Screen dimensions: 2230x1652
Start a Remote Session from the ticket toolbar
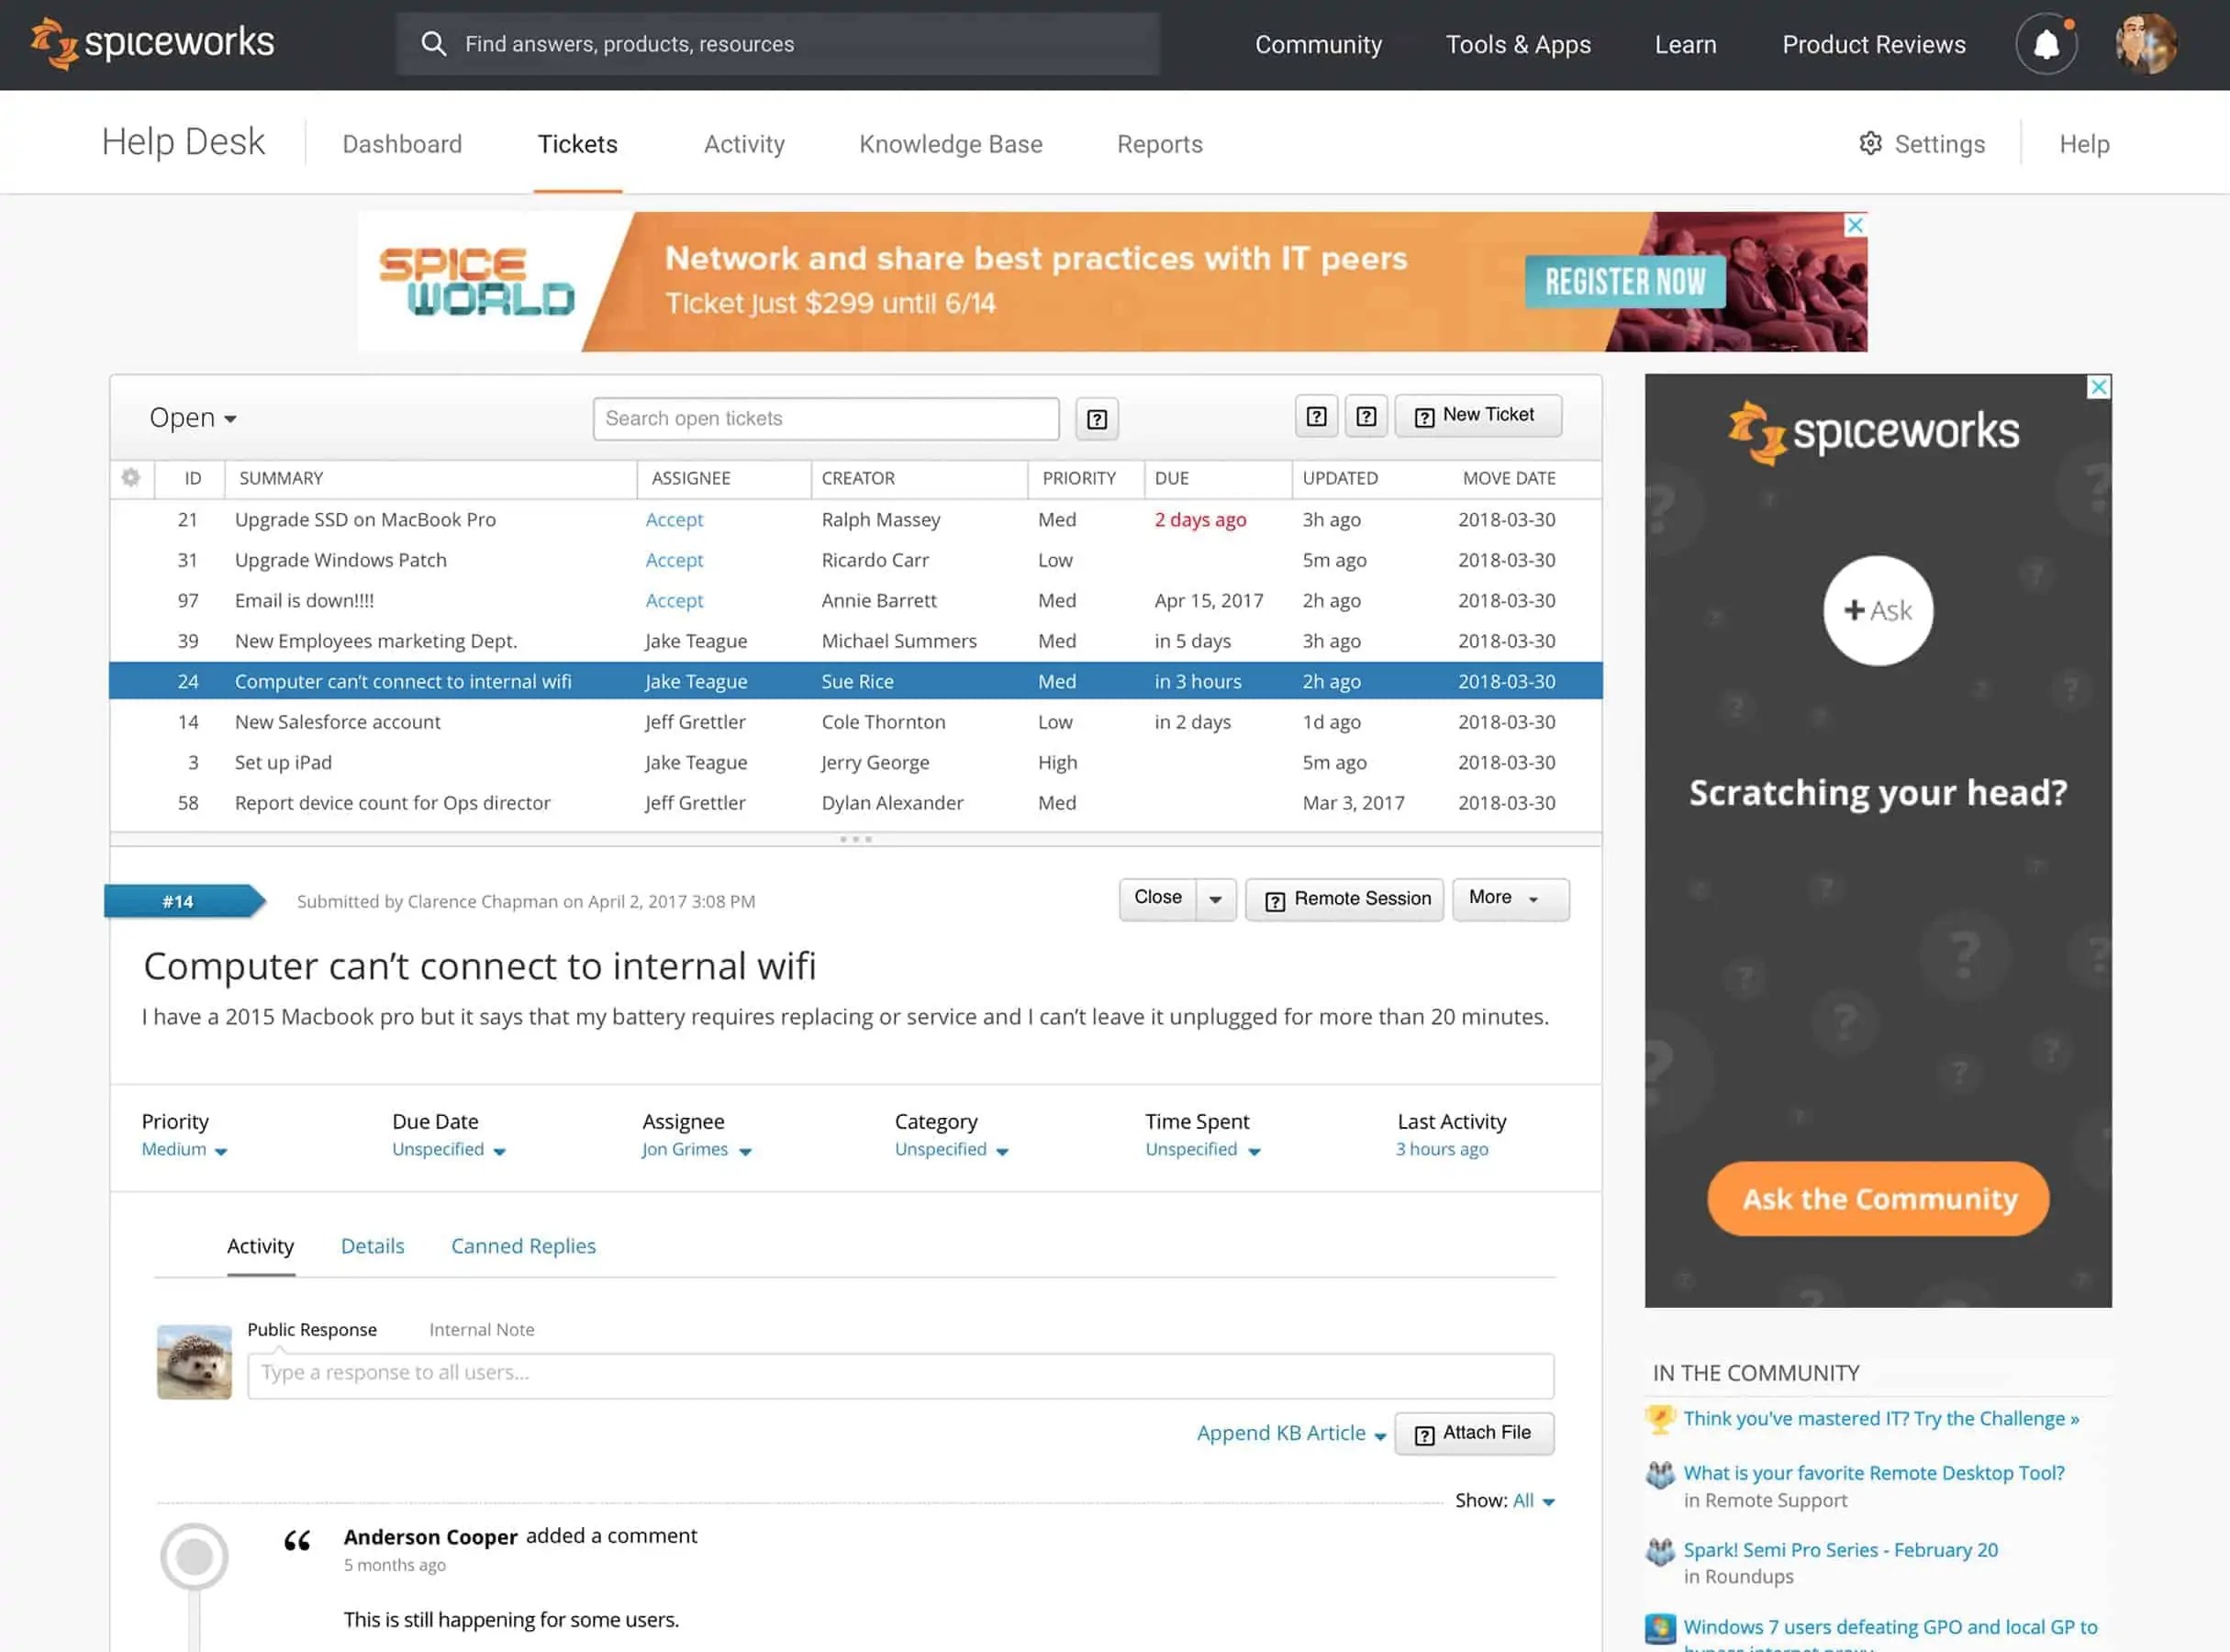[1344, 898]
